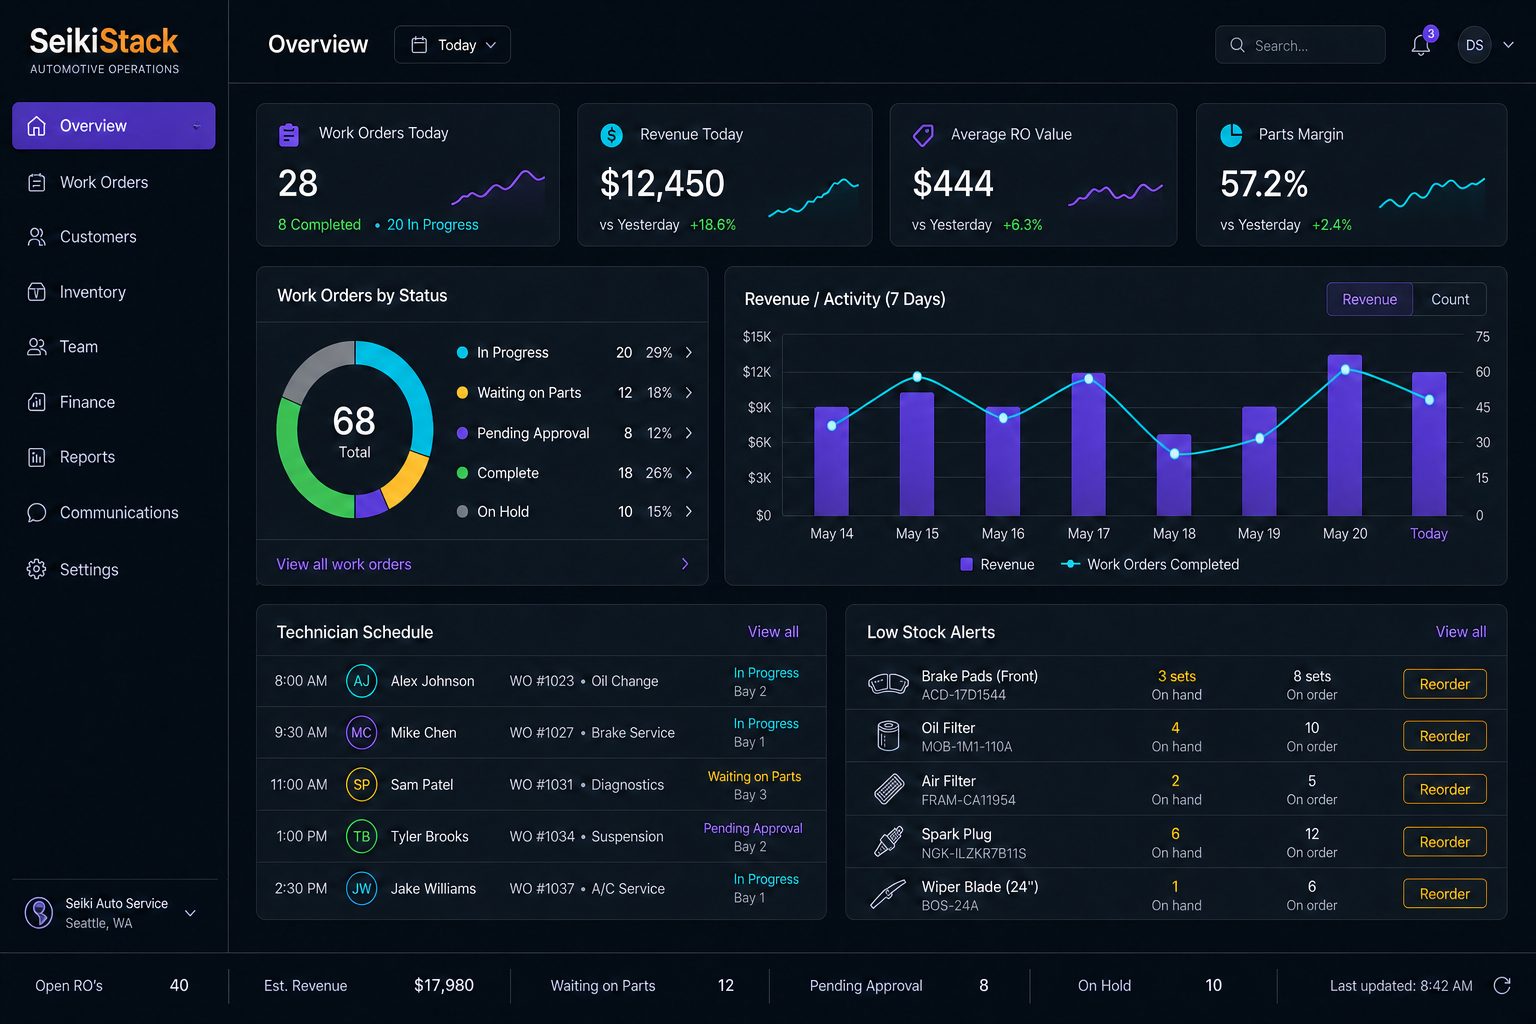Screen dimensions: 1536x1024
Task: View all in Technician Schedule
Action: [x=773, y=632]
